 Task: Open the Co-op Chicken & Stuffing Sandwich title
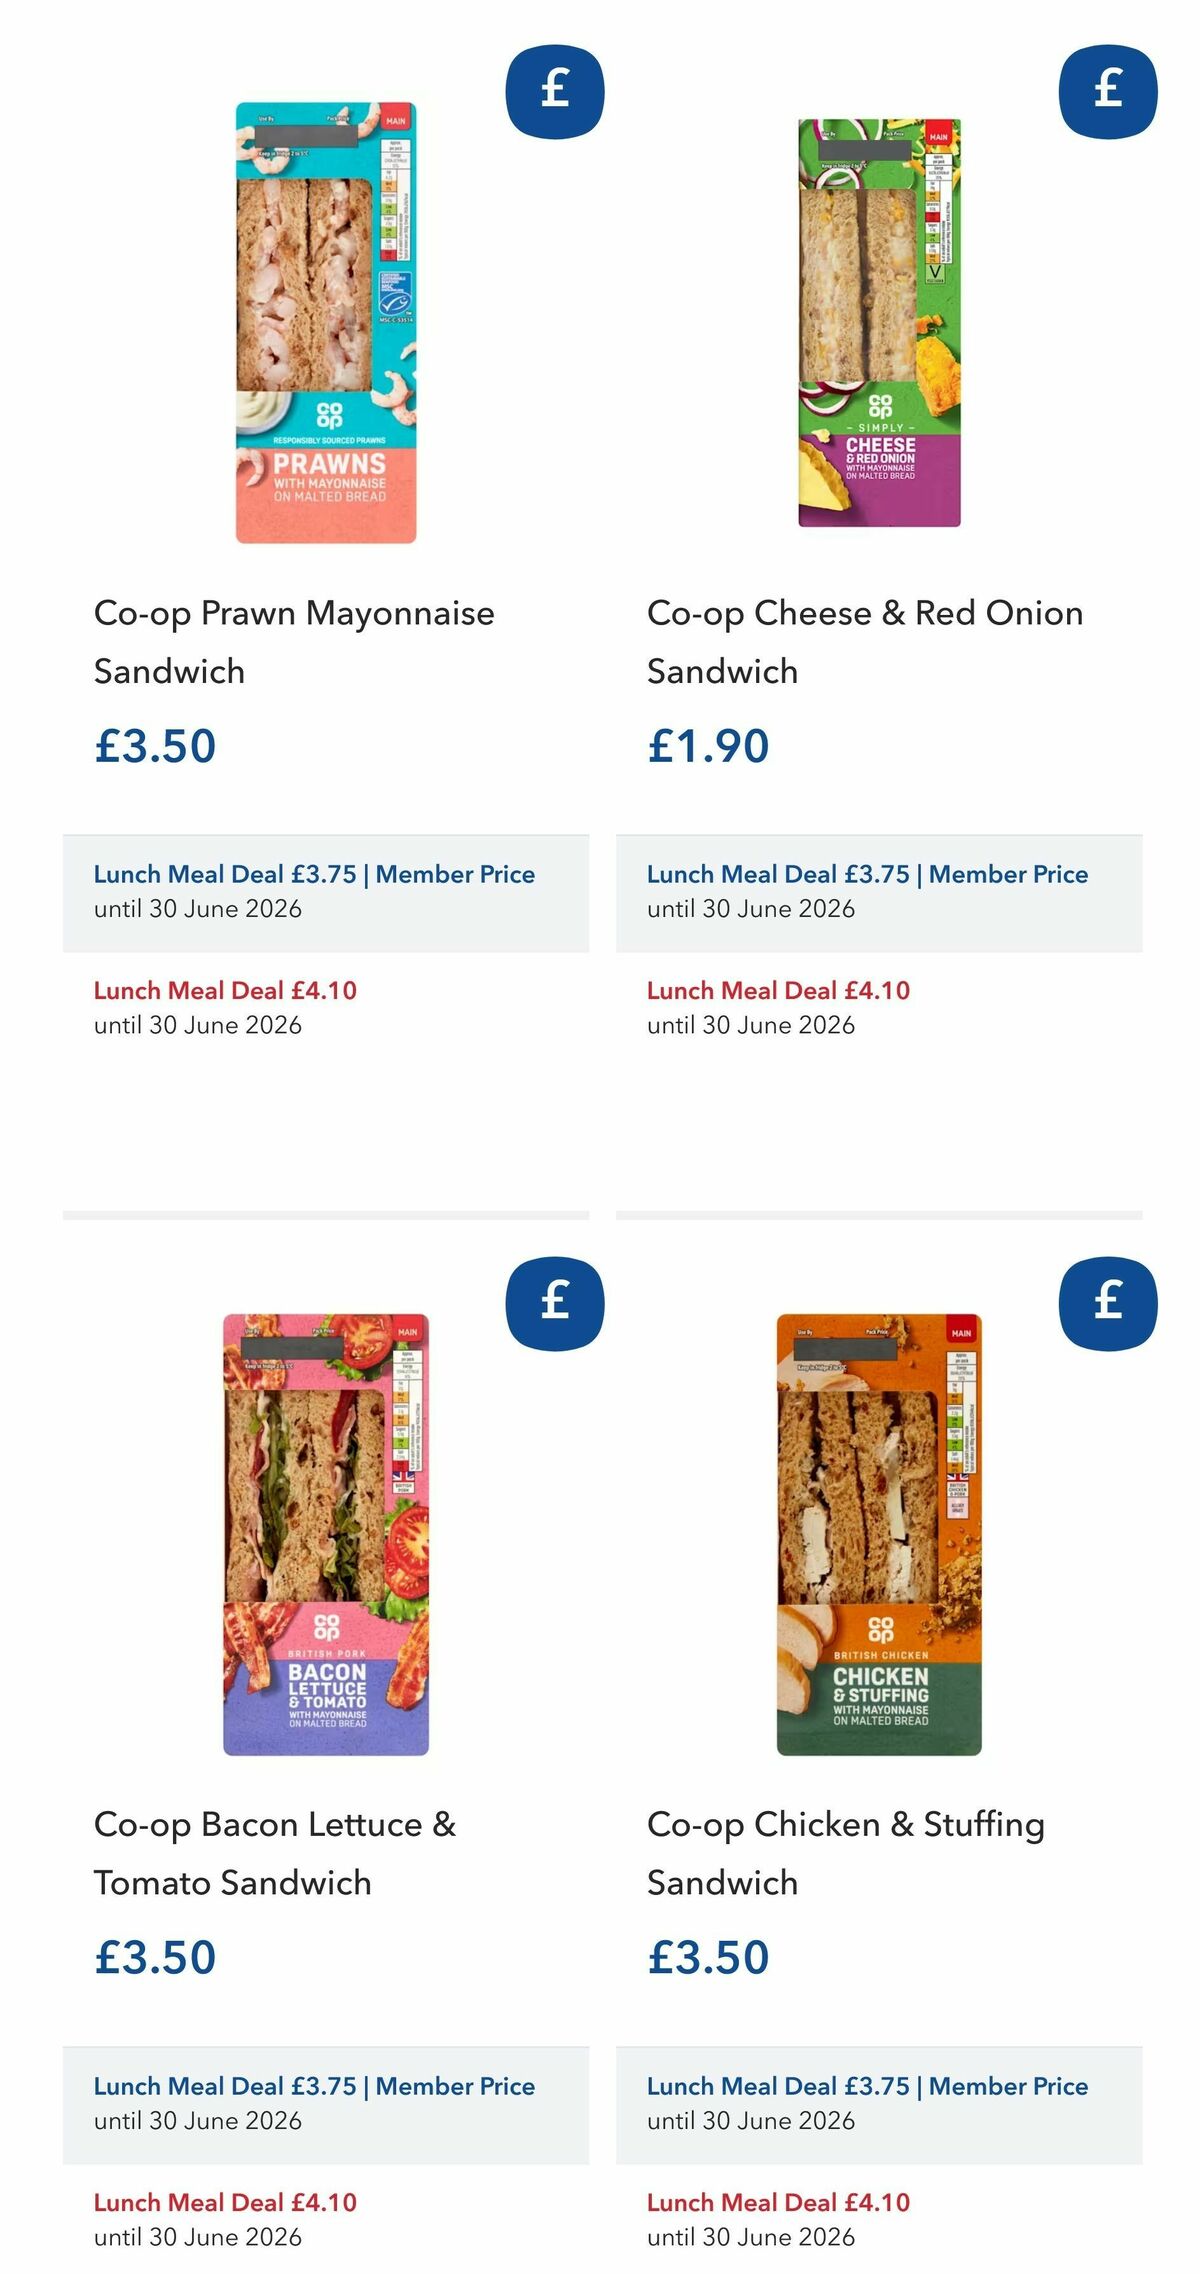[847, 1852]
